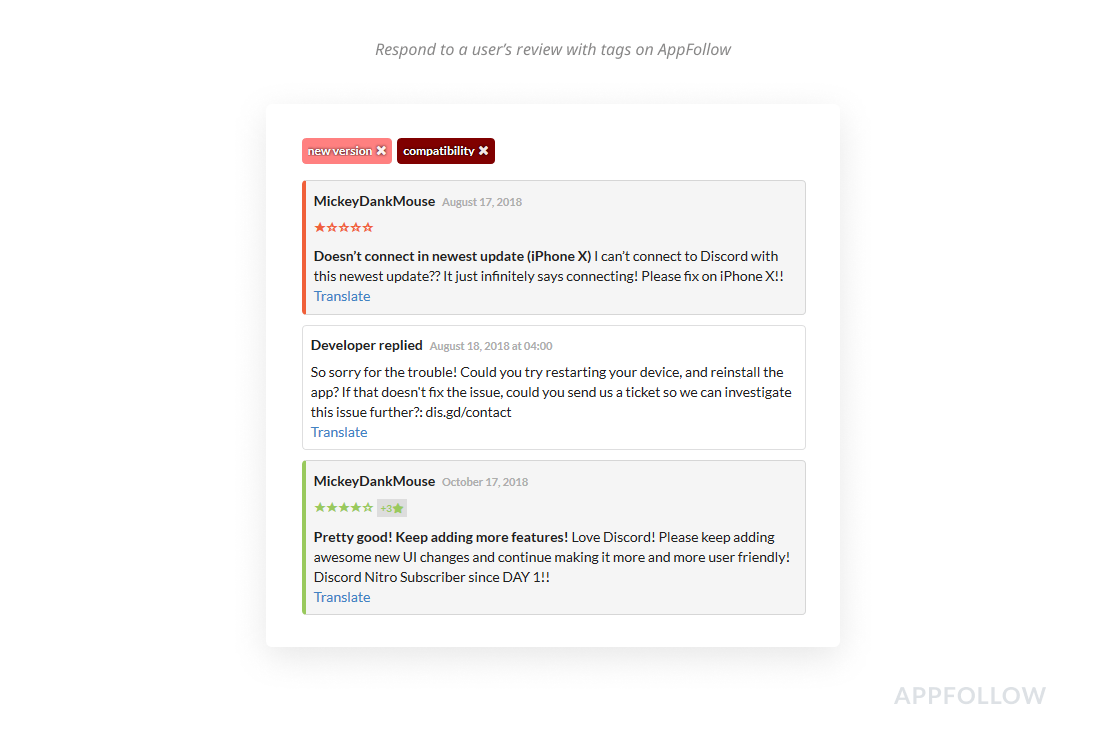Select the "compatibility" tag label
The height and width of the screenshot is (744, 1106).
(438, 151)
